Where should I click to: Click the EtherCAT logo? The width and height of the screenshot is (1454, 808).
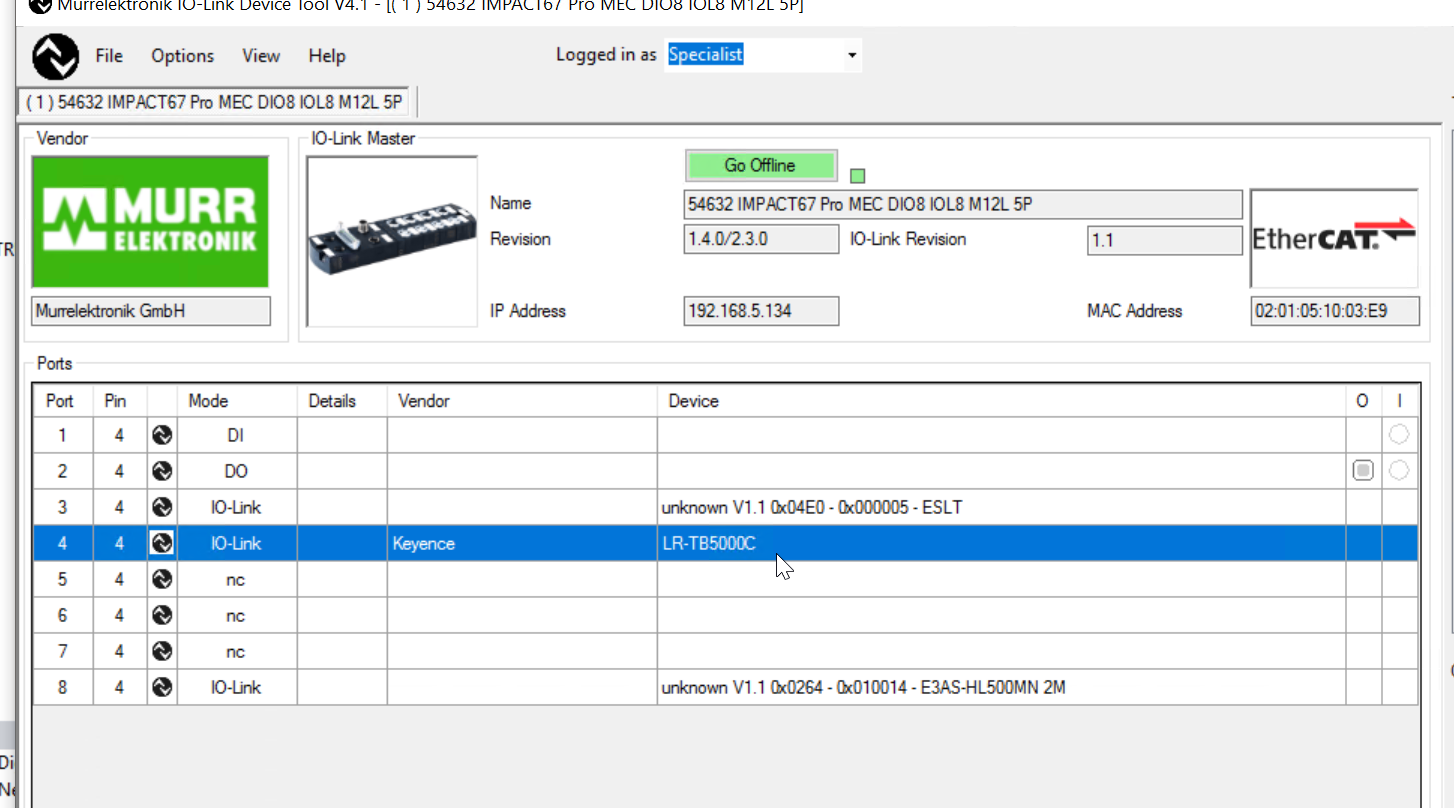pyautogui.click(x=1334, y=238)
